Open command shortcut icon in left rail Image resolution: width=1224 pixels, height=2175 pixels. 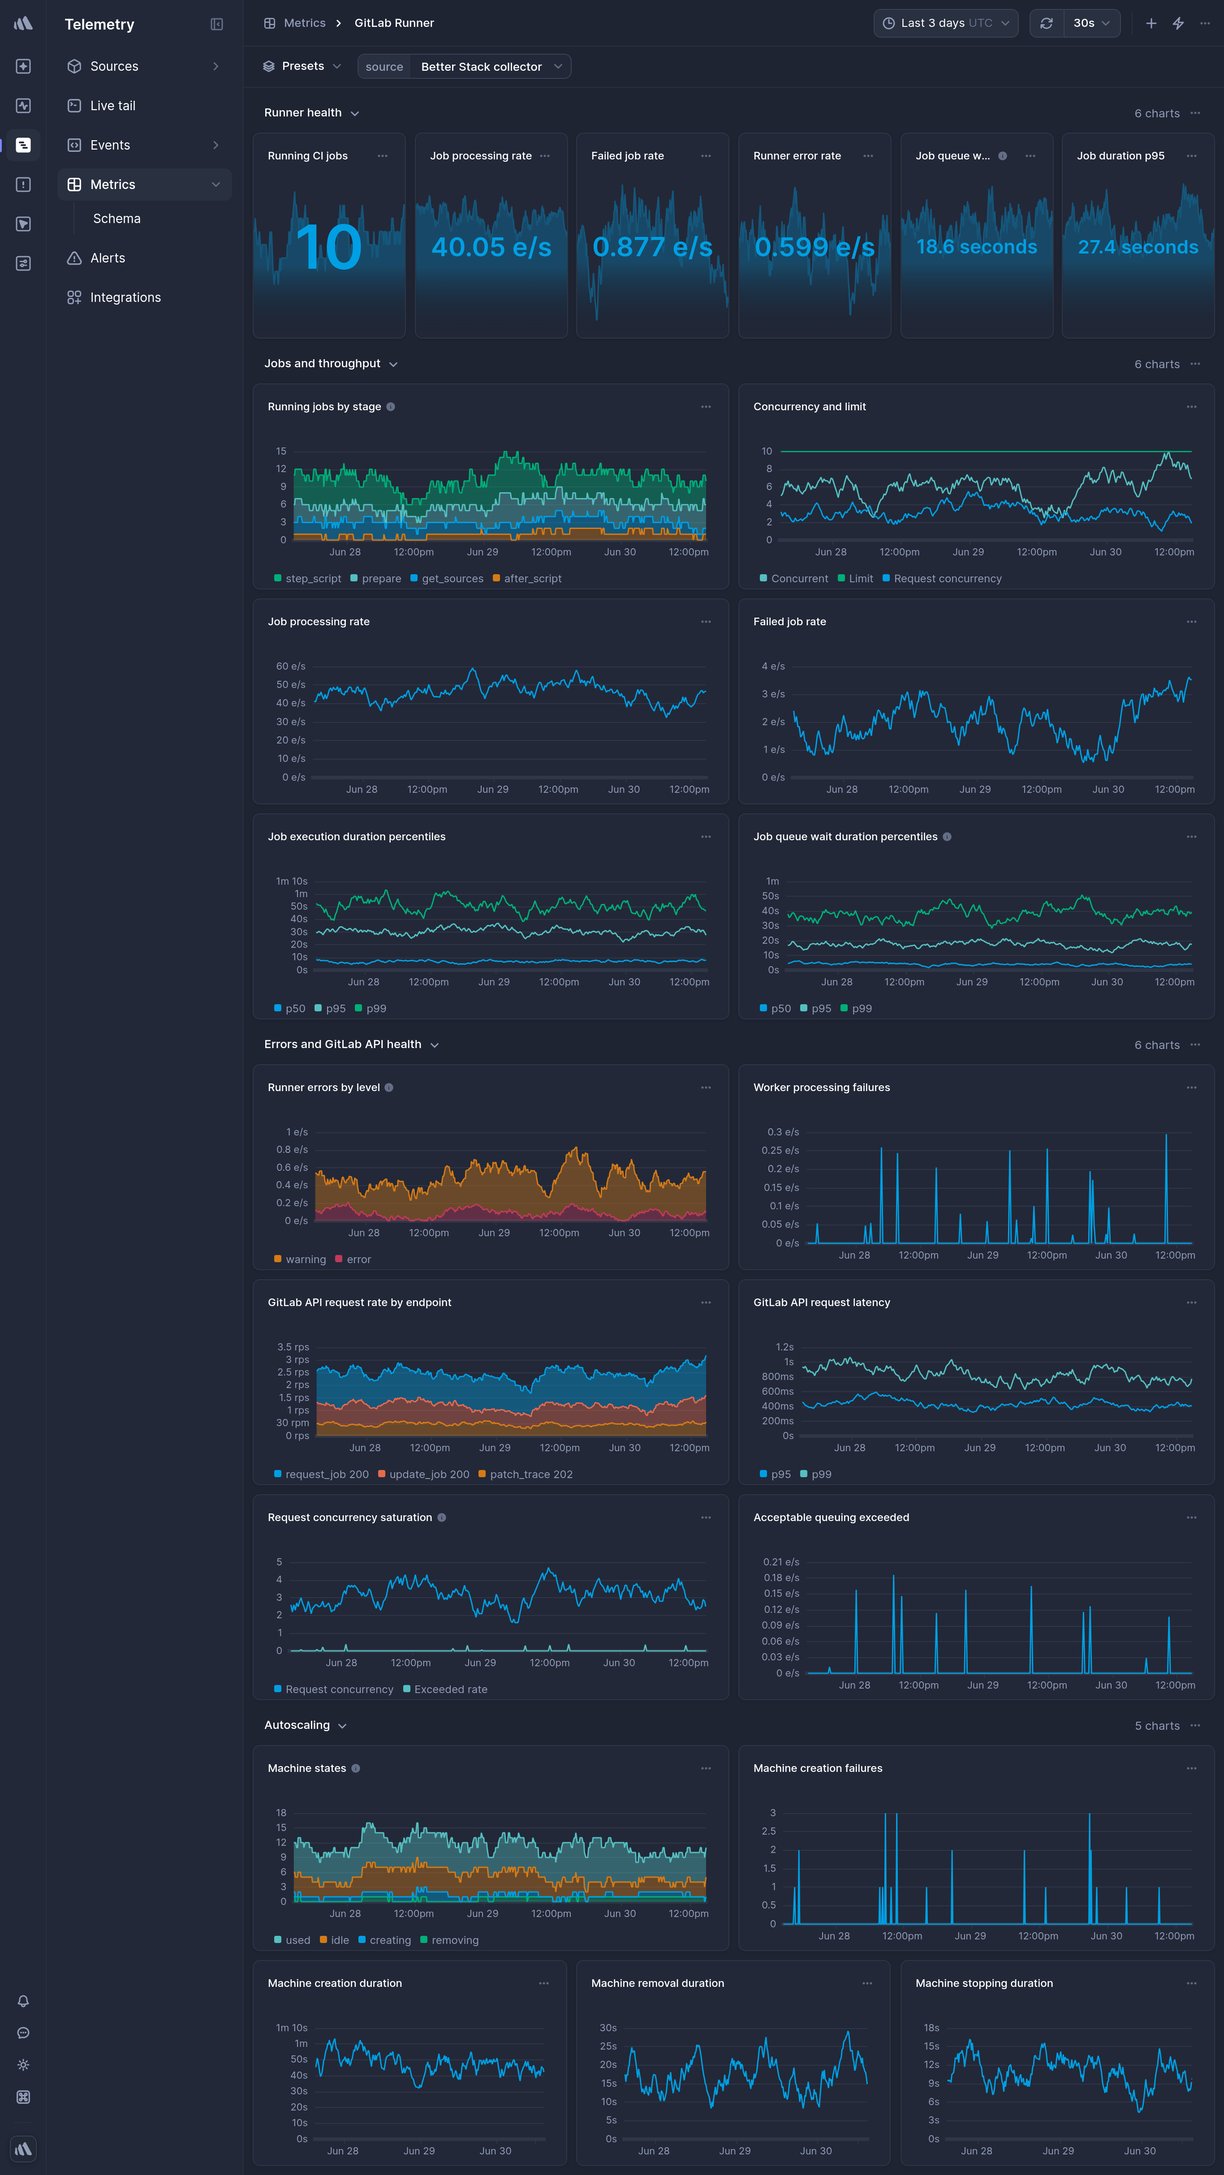point(23,2096)
